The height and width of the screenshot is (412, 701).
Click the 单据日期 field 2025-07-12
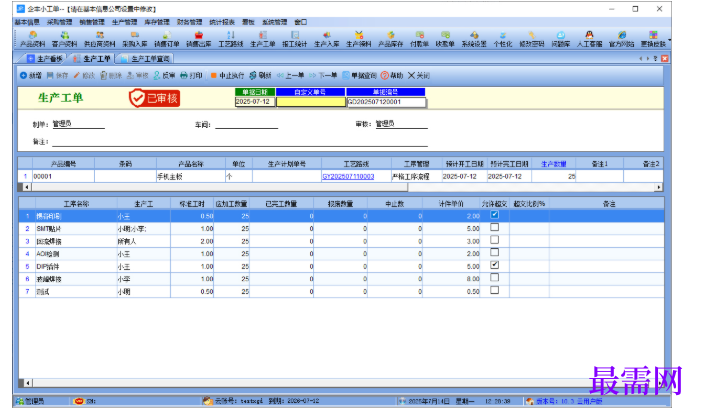(x=255, y=102)
